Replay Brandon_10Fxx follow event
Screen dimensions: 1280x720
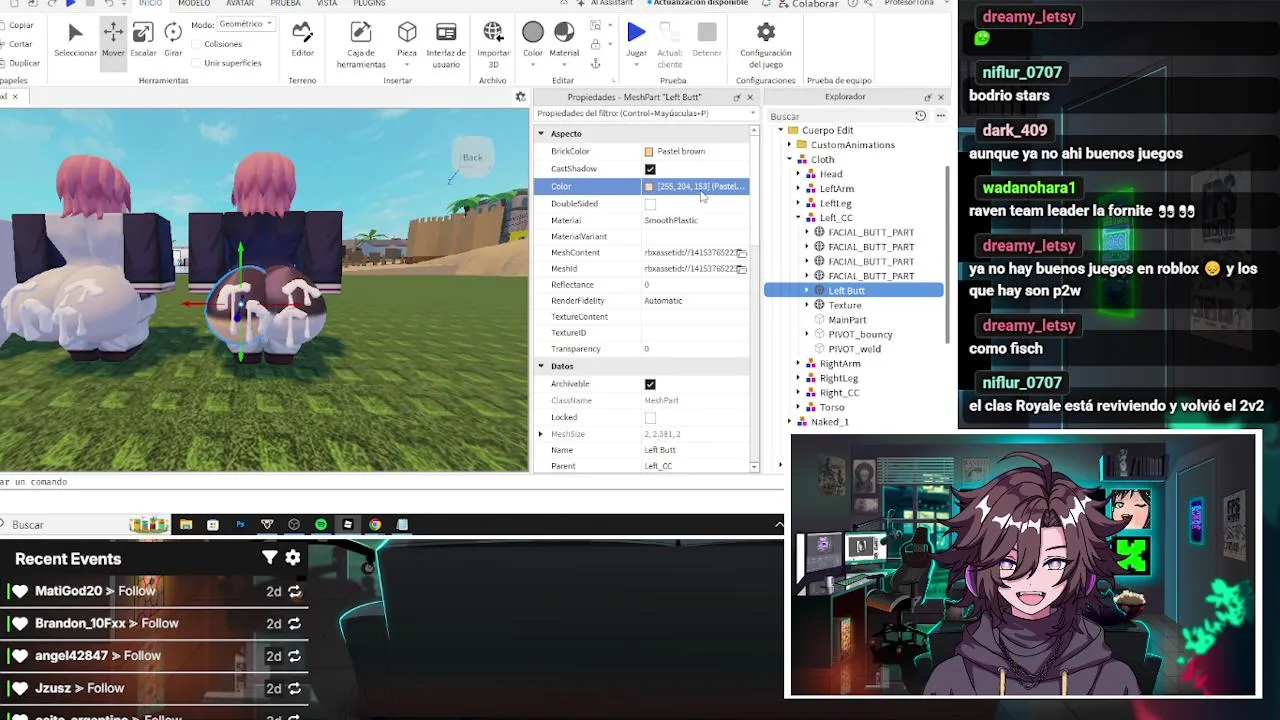(294, 624)
